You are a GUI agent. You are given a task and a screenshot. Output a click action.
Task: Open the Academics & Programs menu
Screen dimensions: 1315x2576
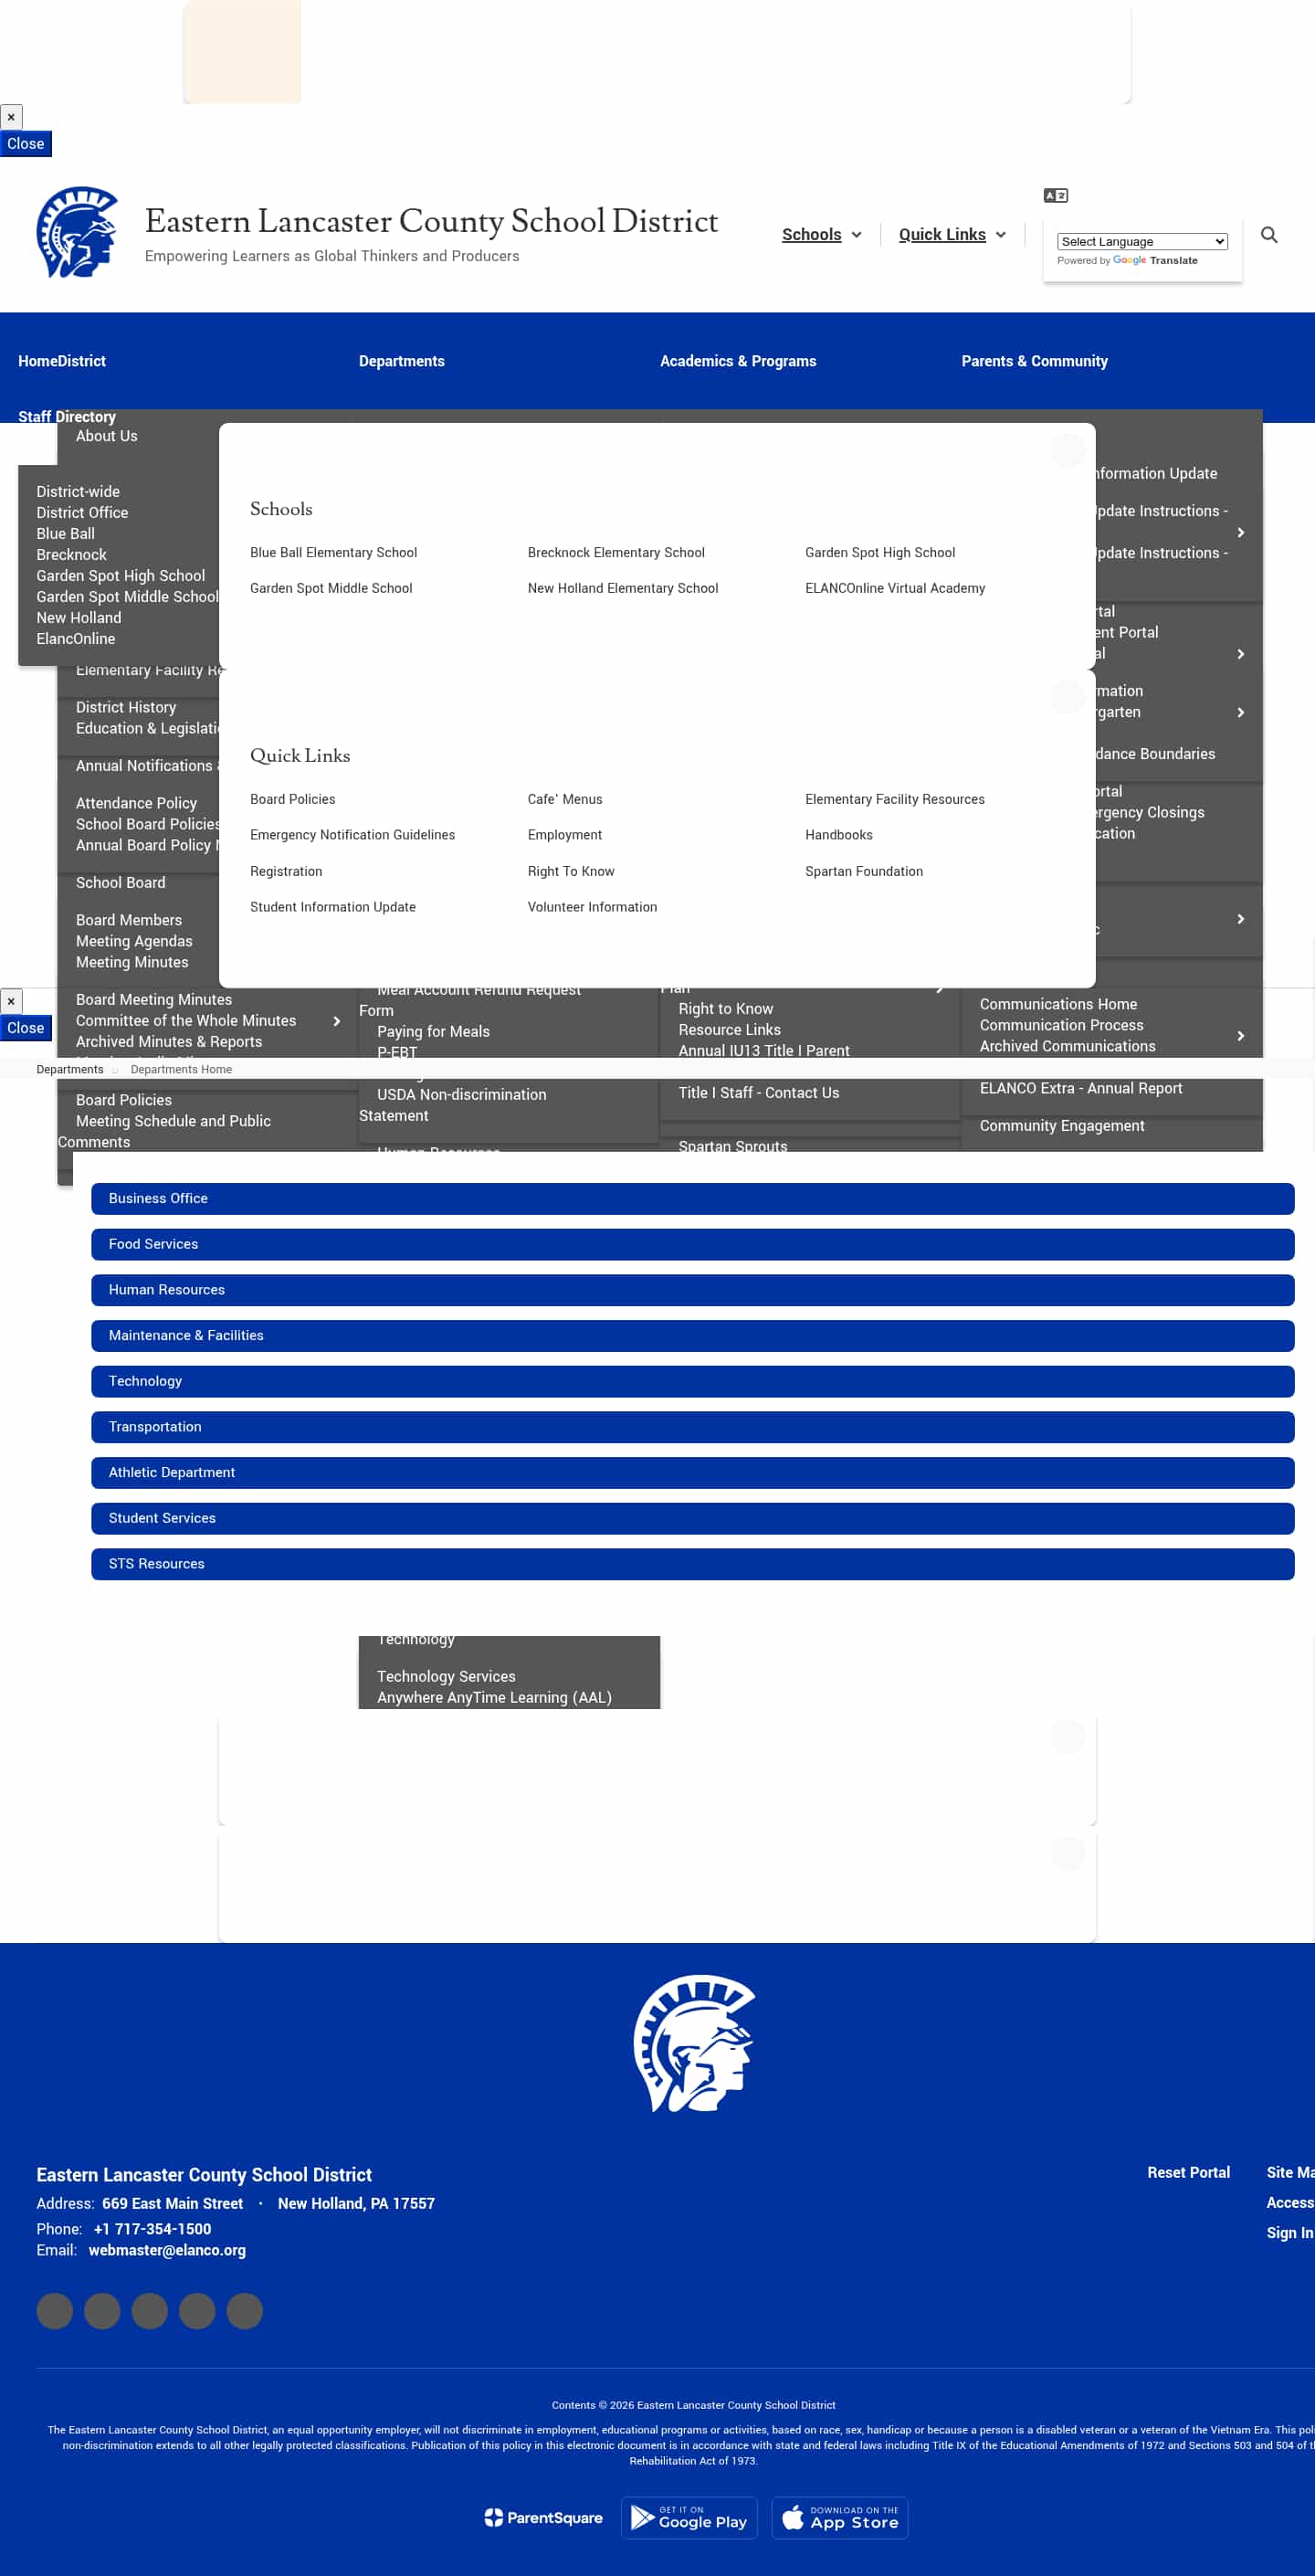click(737, 361)
